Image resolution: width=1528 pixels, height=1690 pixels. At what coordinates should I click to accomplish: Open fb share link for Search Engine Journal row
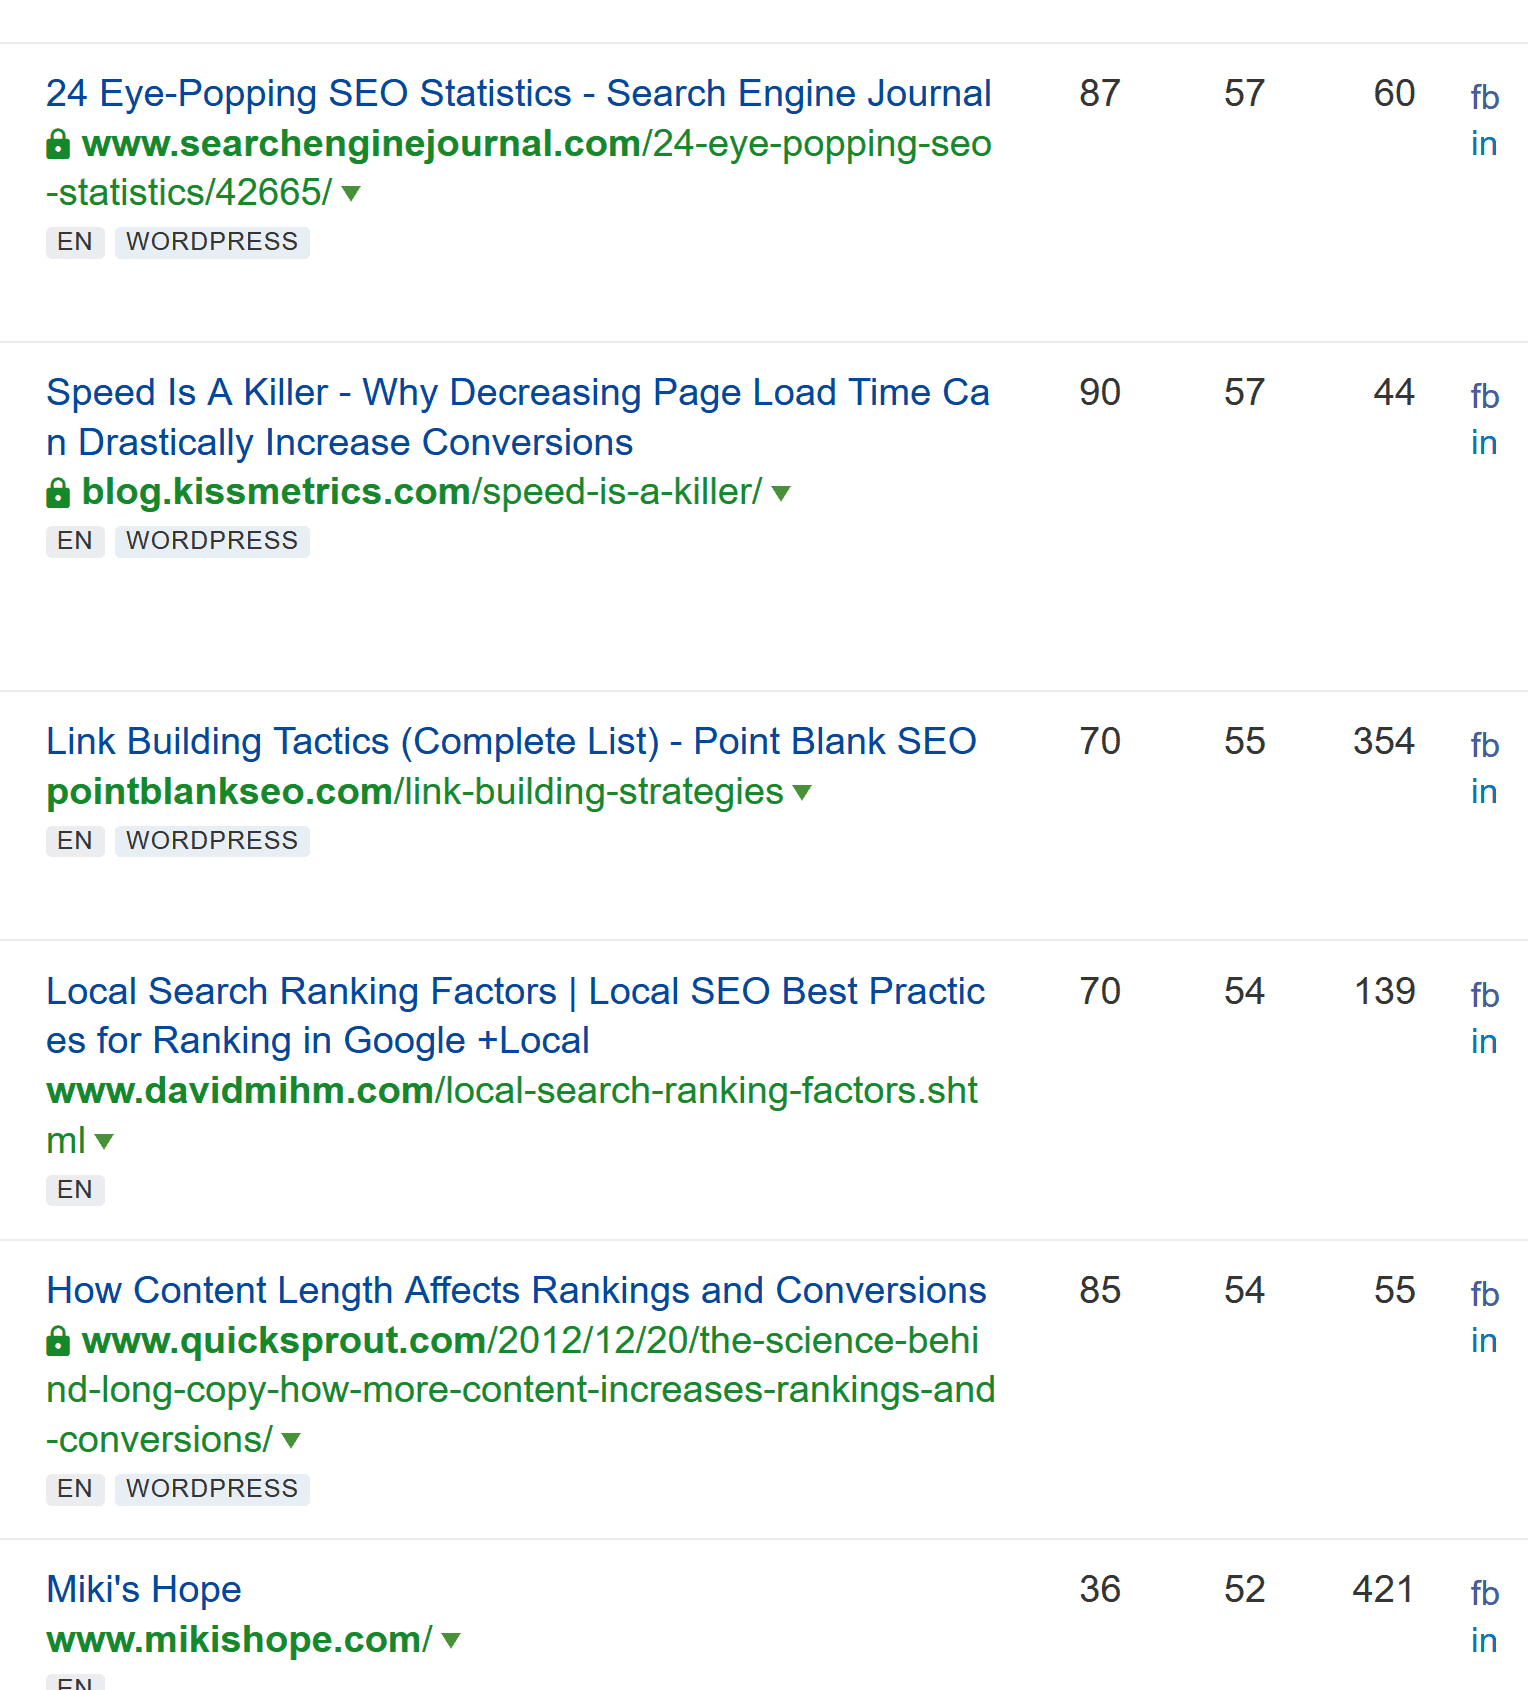[1484, 98]
